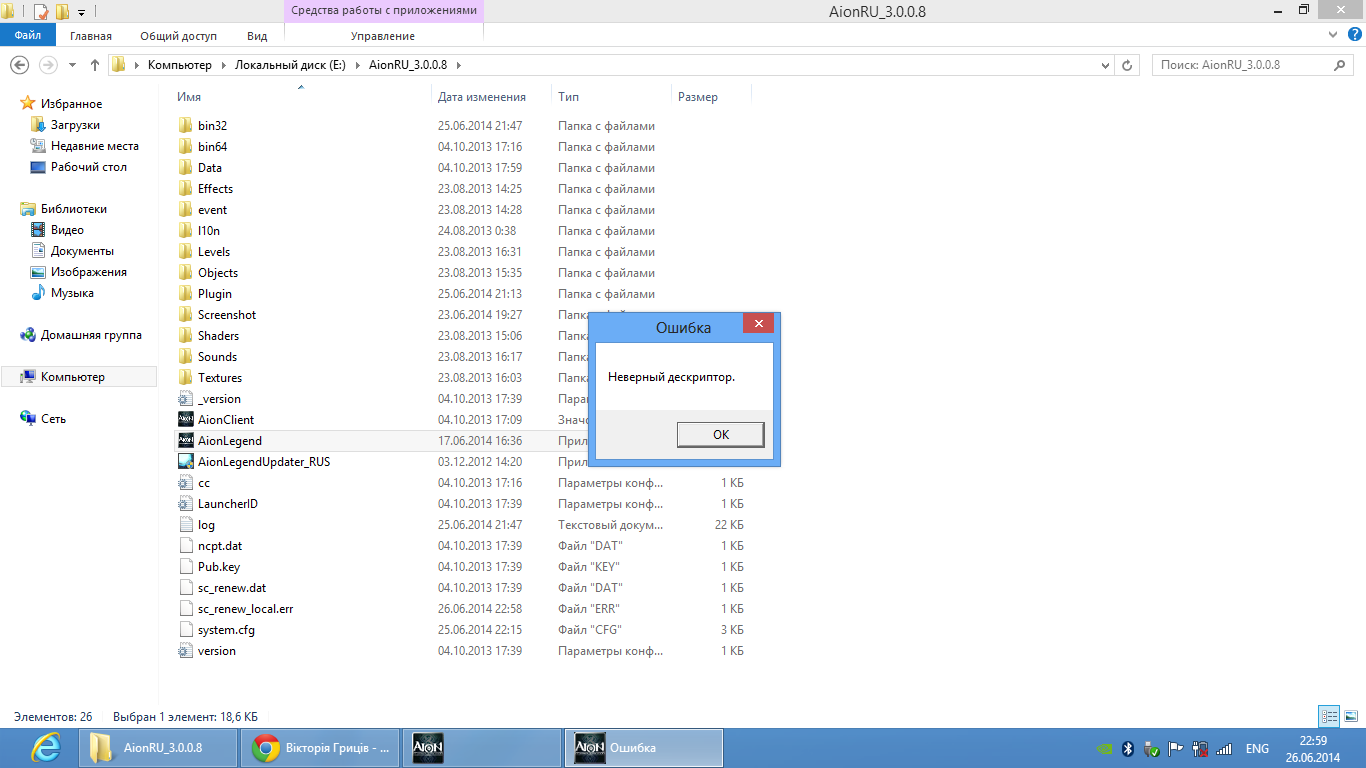This screenshot has width=1366, height=768.
Task: Open the Изображения library
Action: click(89, 272)
